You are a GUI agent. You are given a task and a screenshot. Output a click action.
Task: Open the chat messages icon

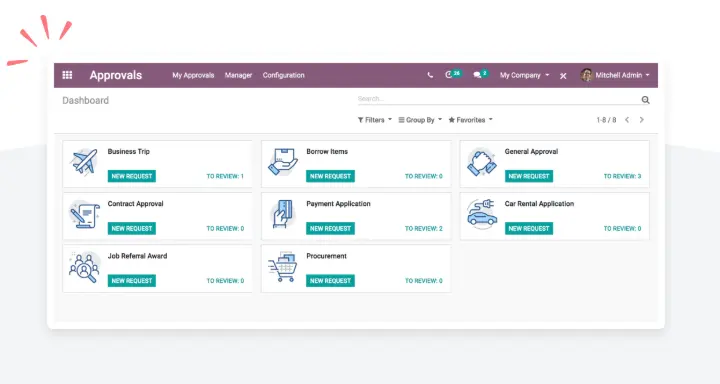pos(477,75)
